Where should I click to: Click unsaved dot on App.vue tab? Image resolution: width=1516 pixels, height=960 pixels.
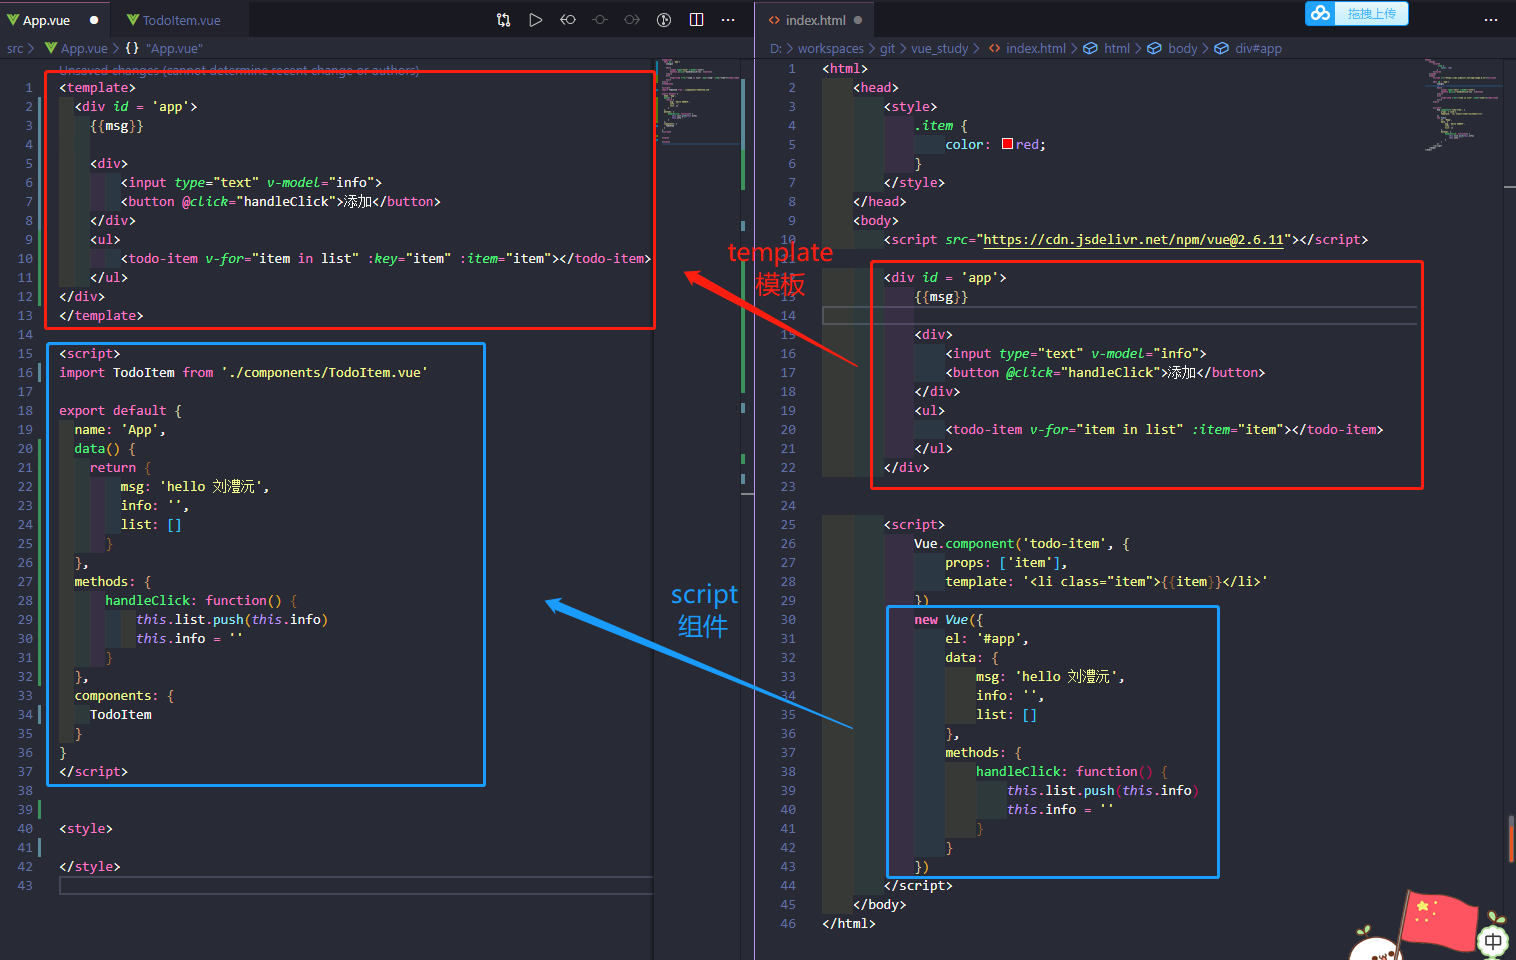[x=94, y=20]
